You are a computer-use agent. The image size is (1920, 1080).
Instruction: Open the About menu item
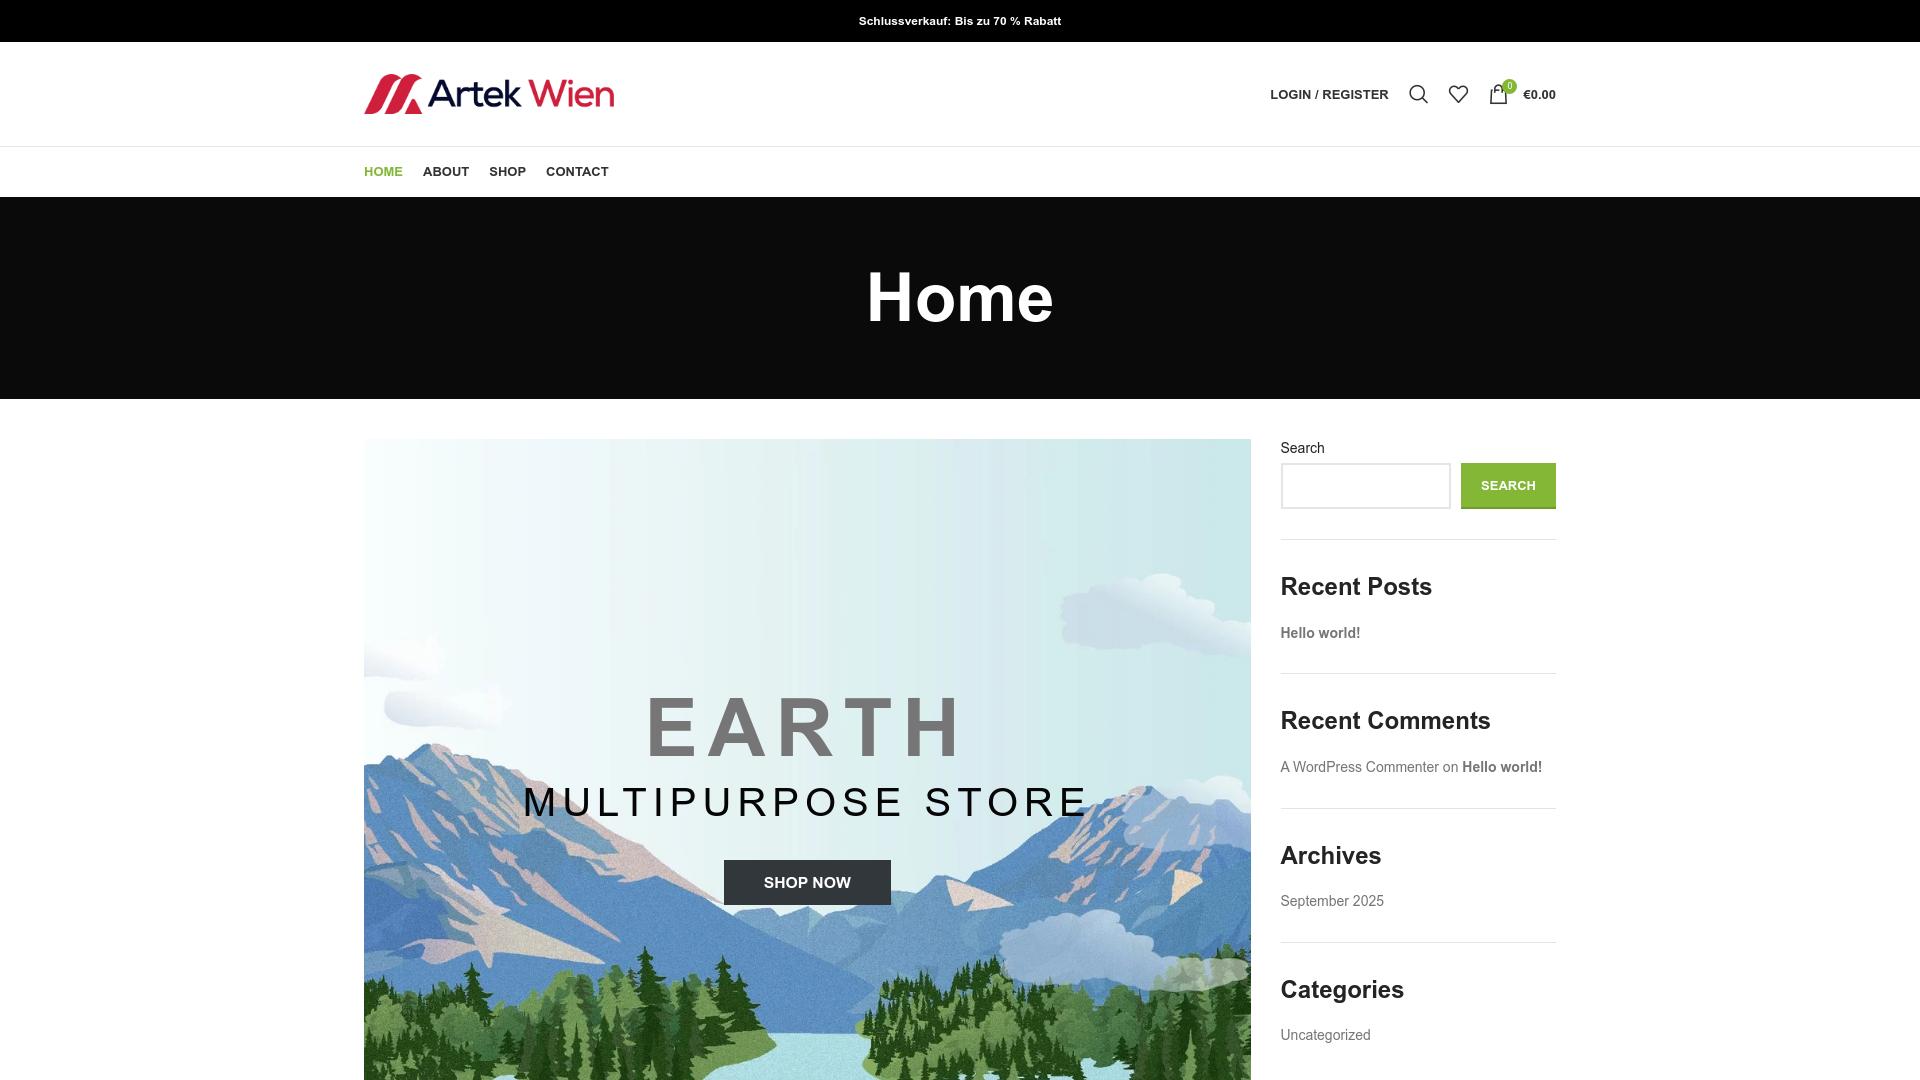tap(446, 172)
